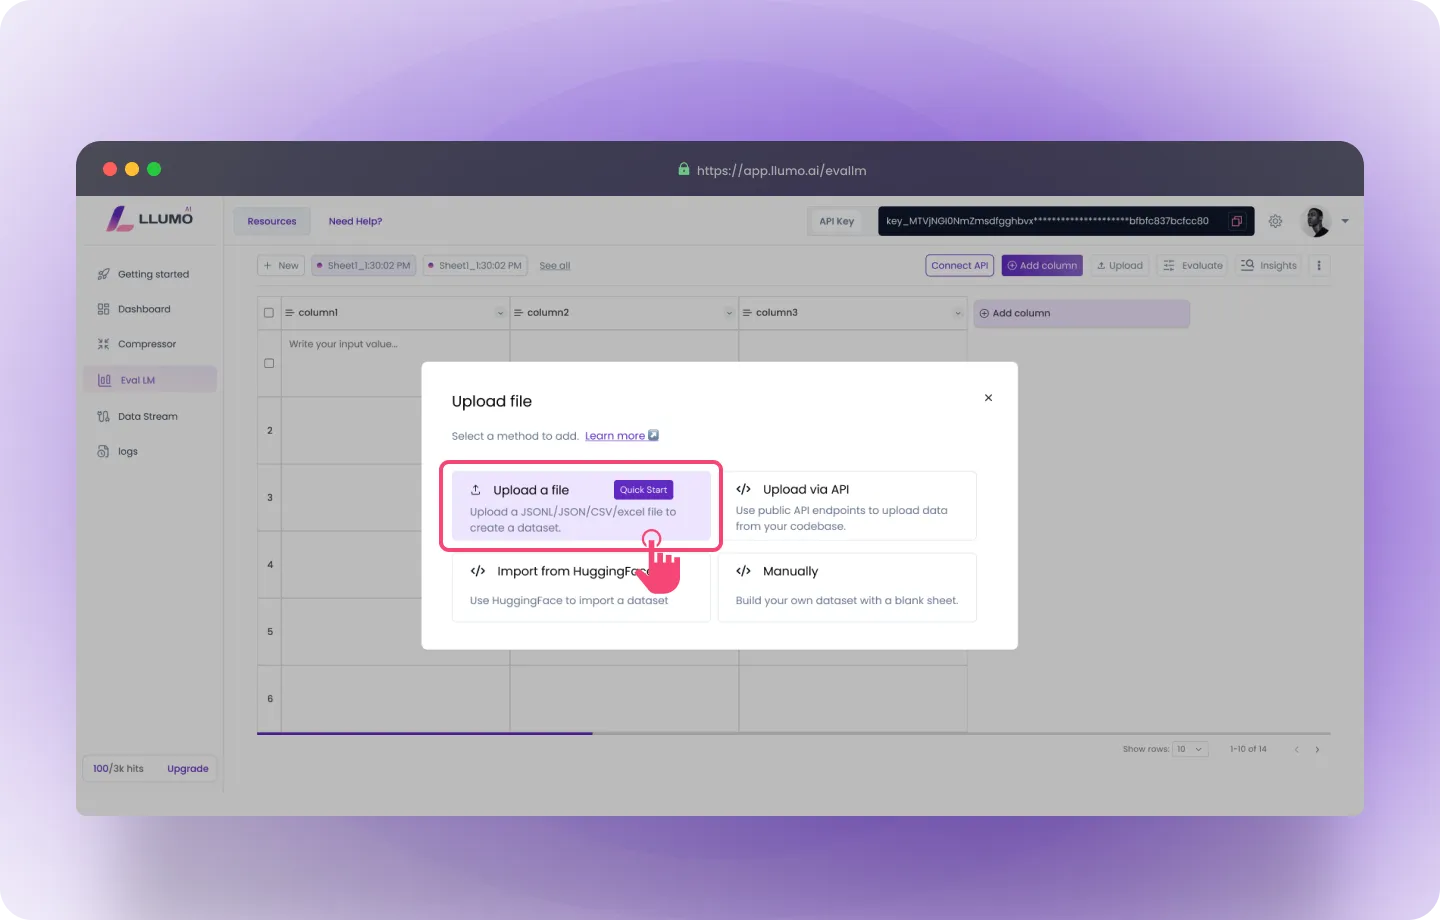Open logs from the sidebar

(117, 451)
